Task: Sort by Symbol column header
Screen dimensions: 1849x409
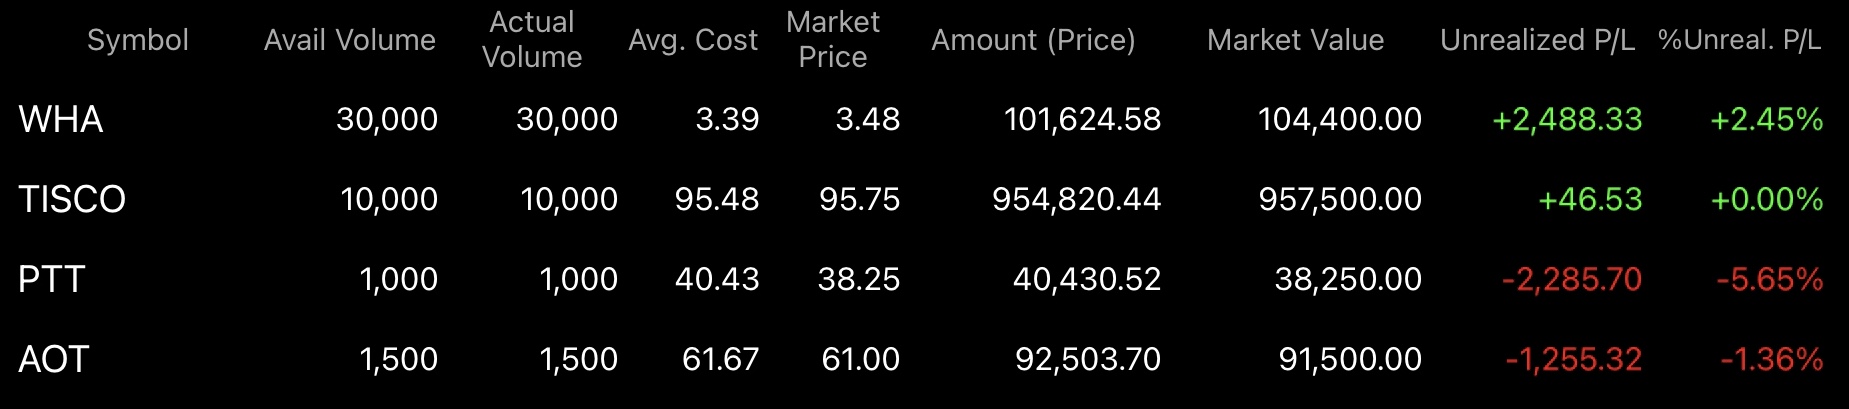Action: tap(138, 40)
